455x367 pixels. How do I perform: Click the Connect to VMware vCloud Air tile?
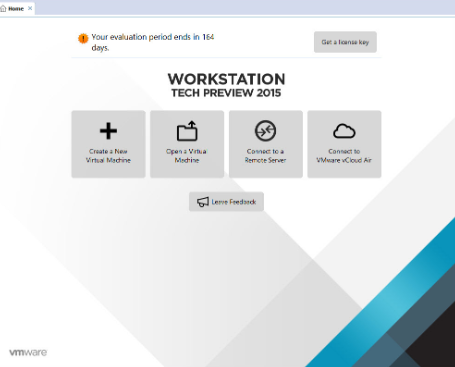click(x=344, y=144)
